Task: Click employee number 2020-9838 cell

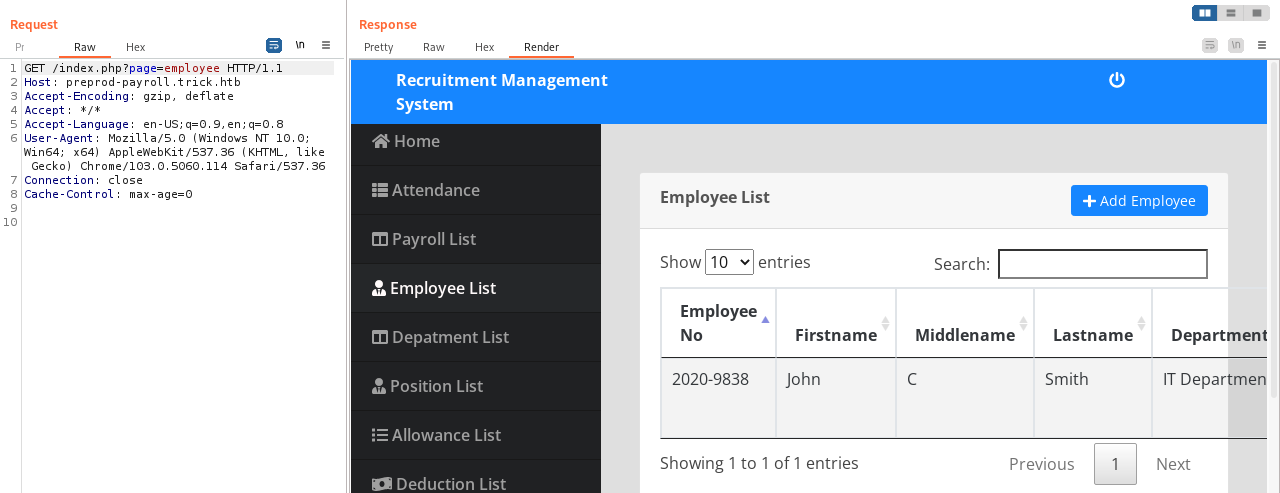Action: click(x=718, y=398)
